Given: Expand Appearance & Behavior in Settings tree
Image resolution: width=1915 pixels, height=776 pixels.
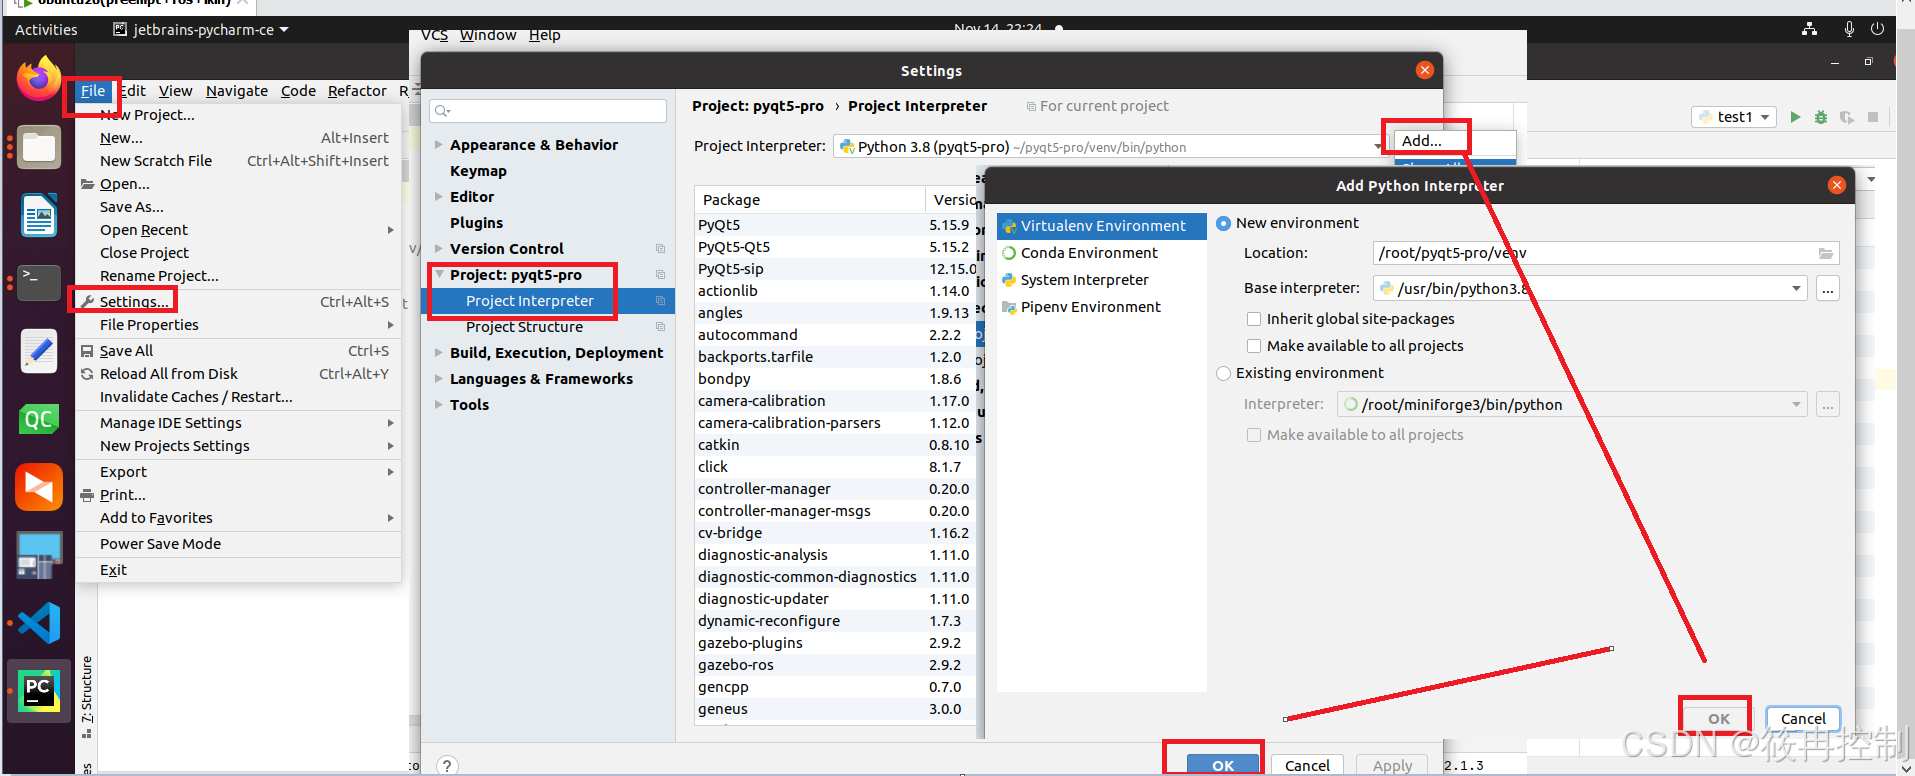Looking at the screenshot, I should point(439,145).
